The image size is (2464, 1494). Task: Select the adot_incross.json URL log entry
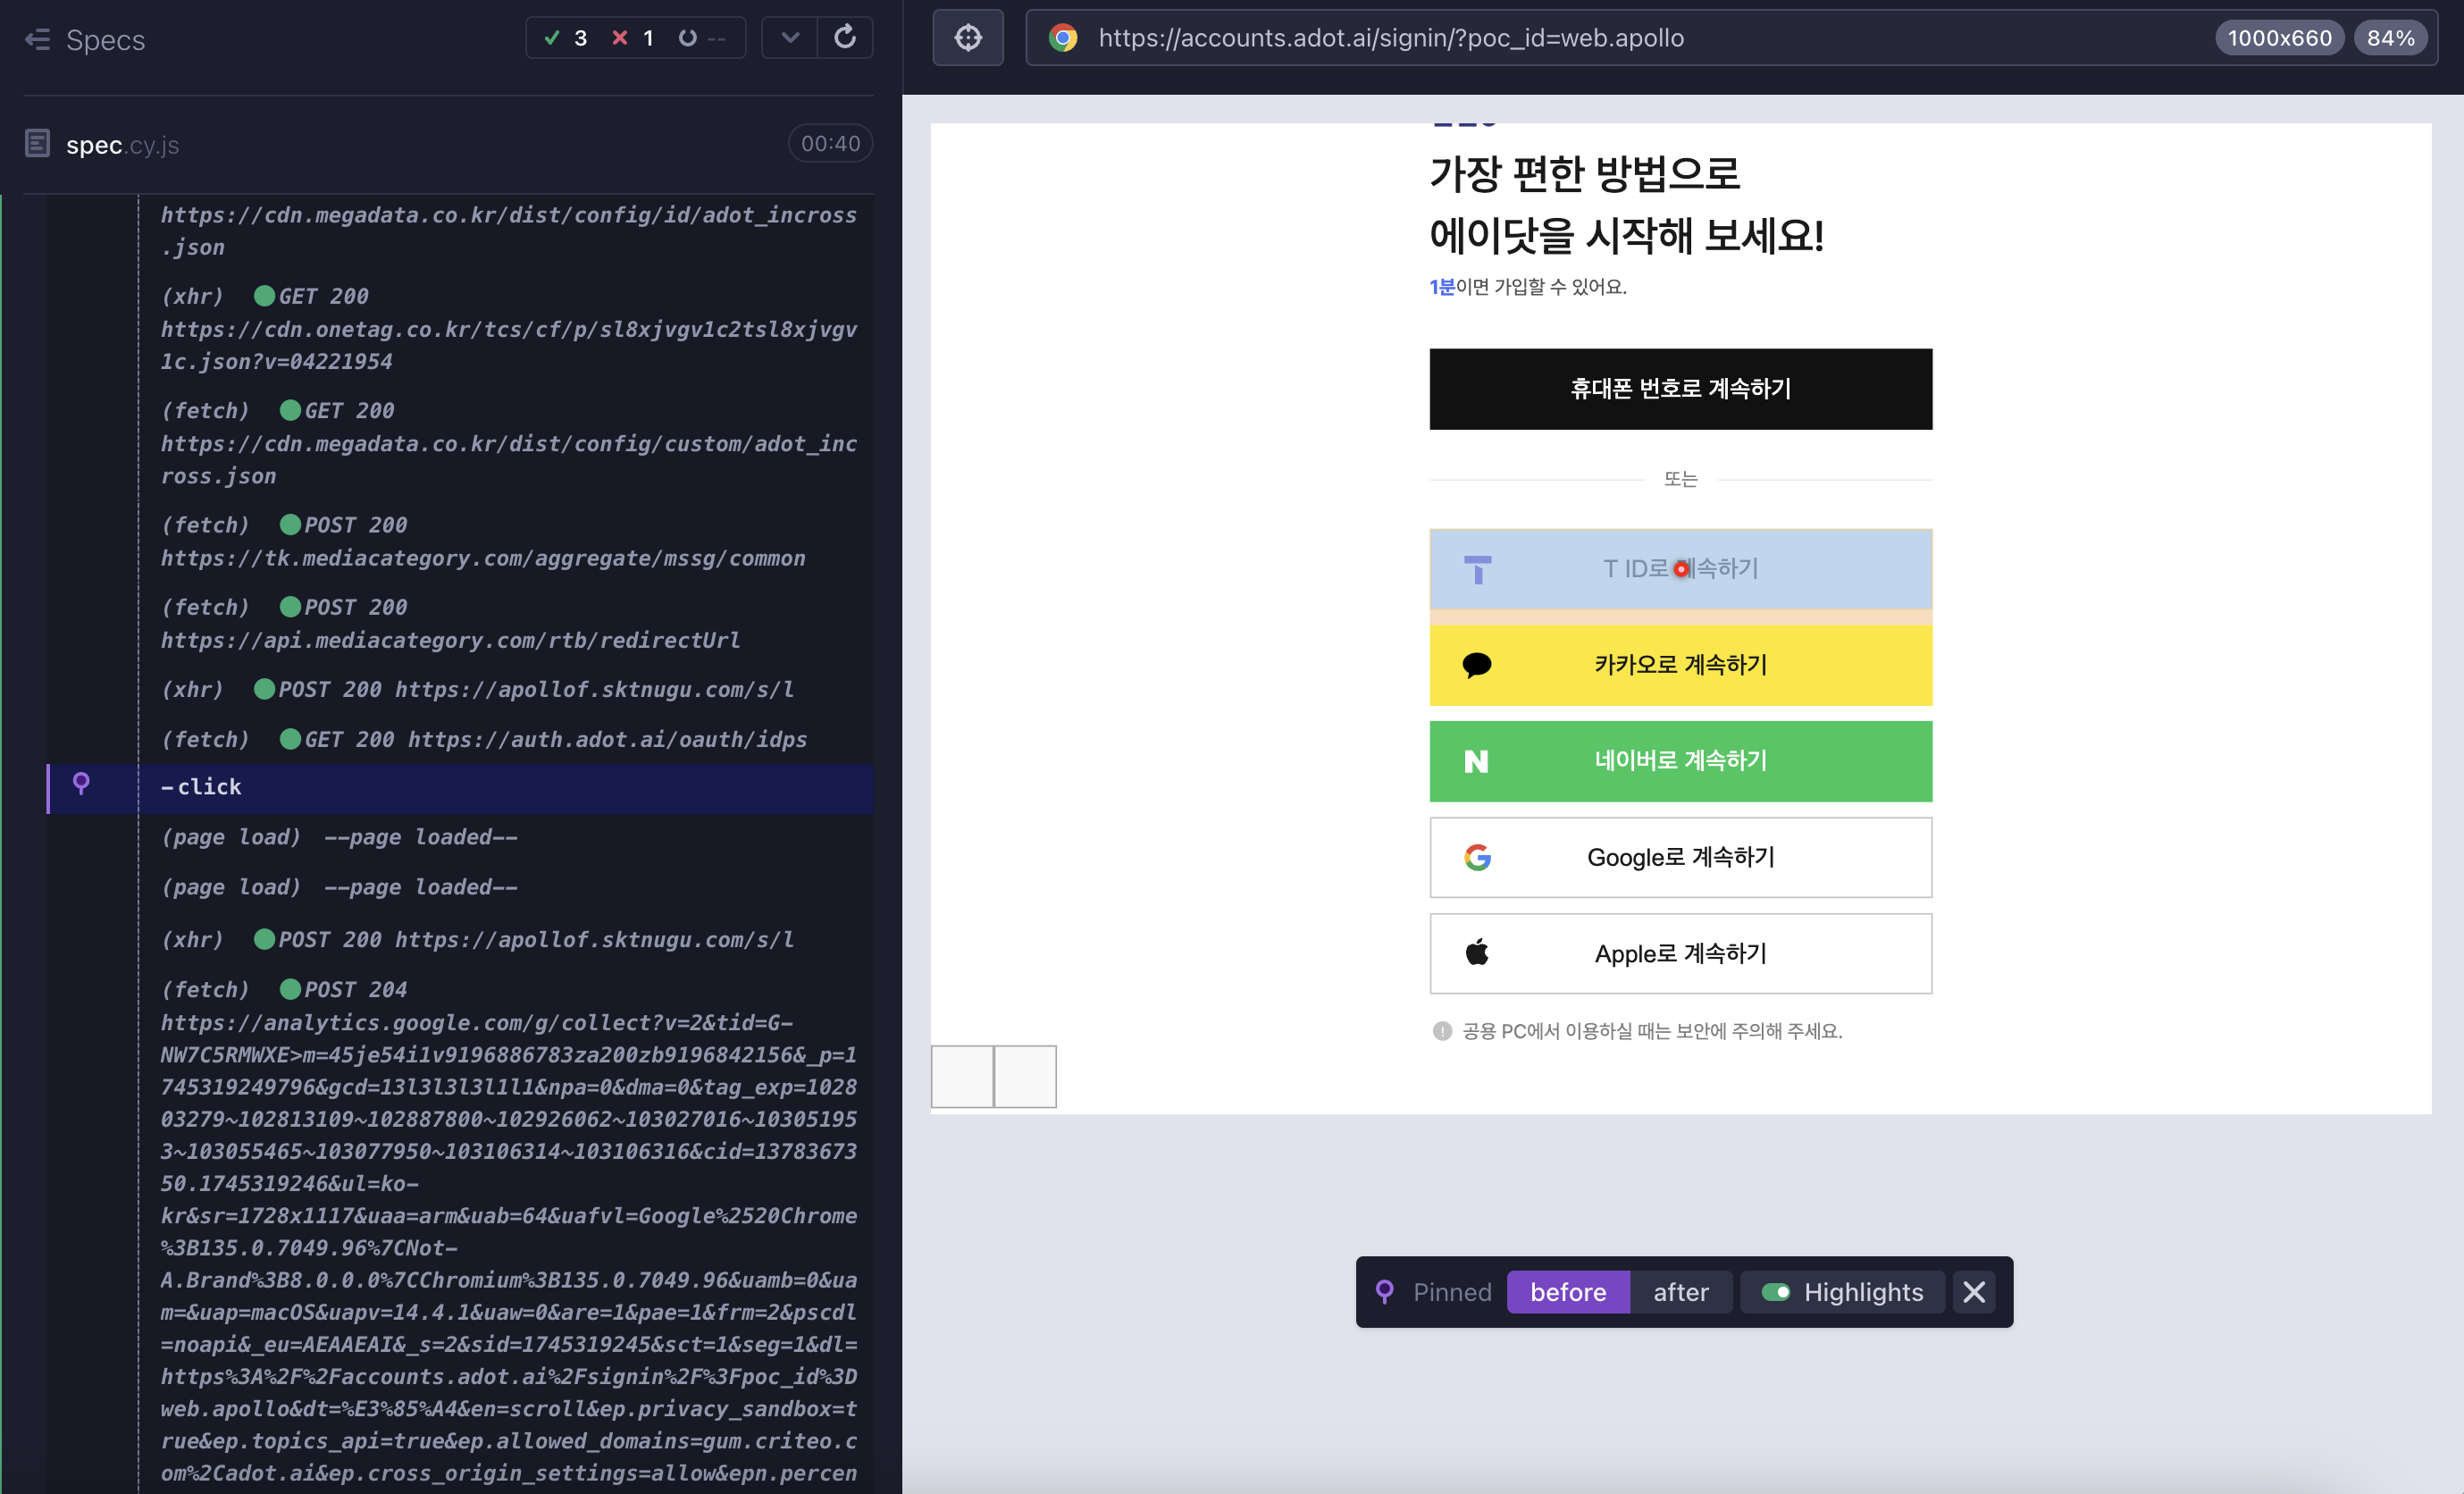(509, 231)
